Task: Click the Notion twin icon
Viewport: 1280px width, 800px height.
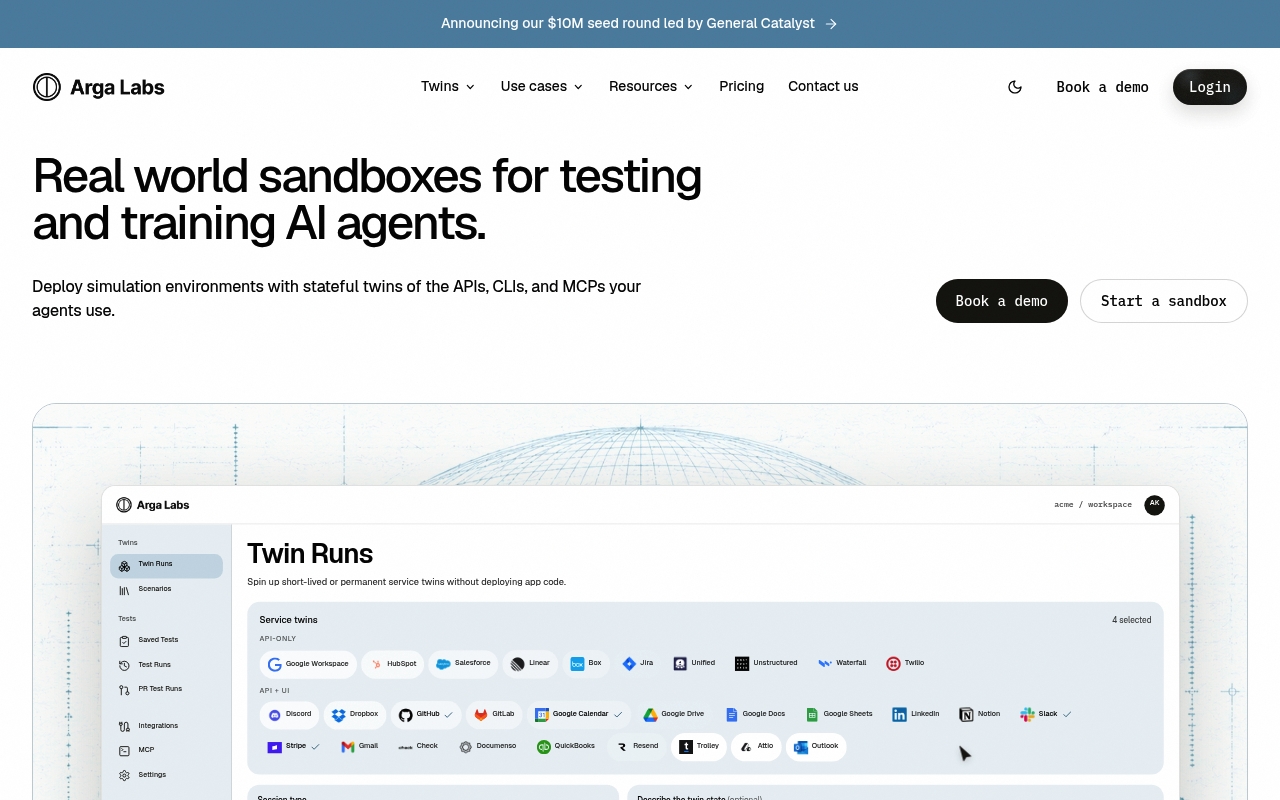Action: [966, 715]
